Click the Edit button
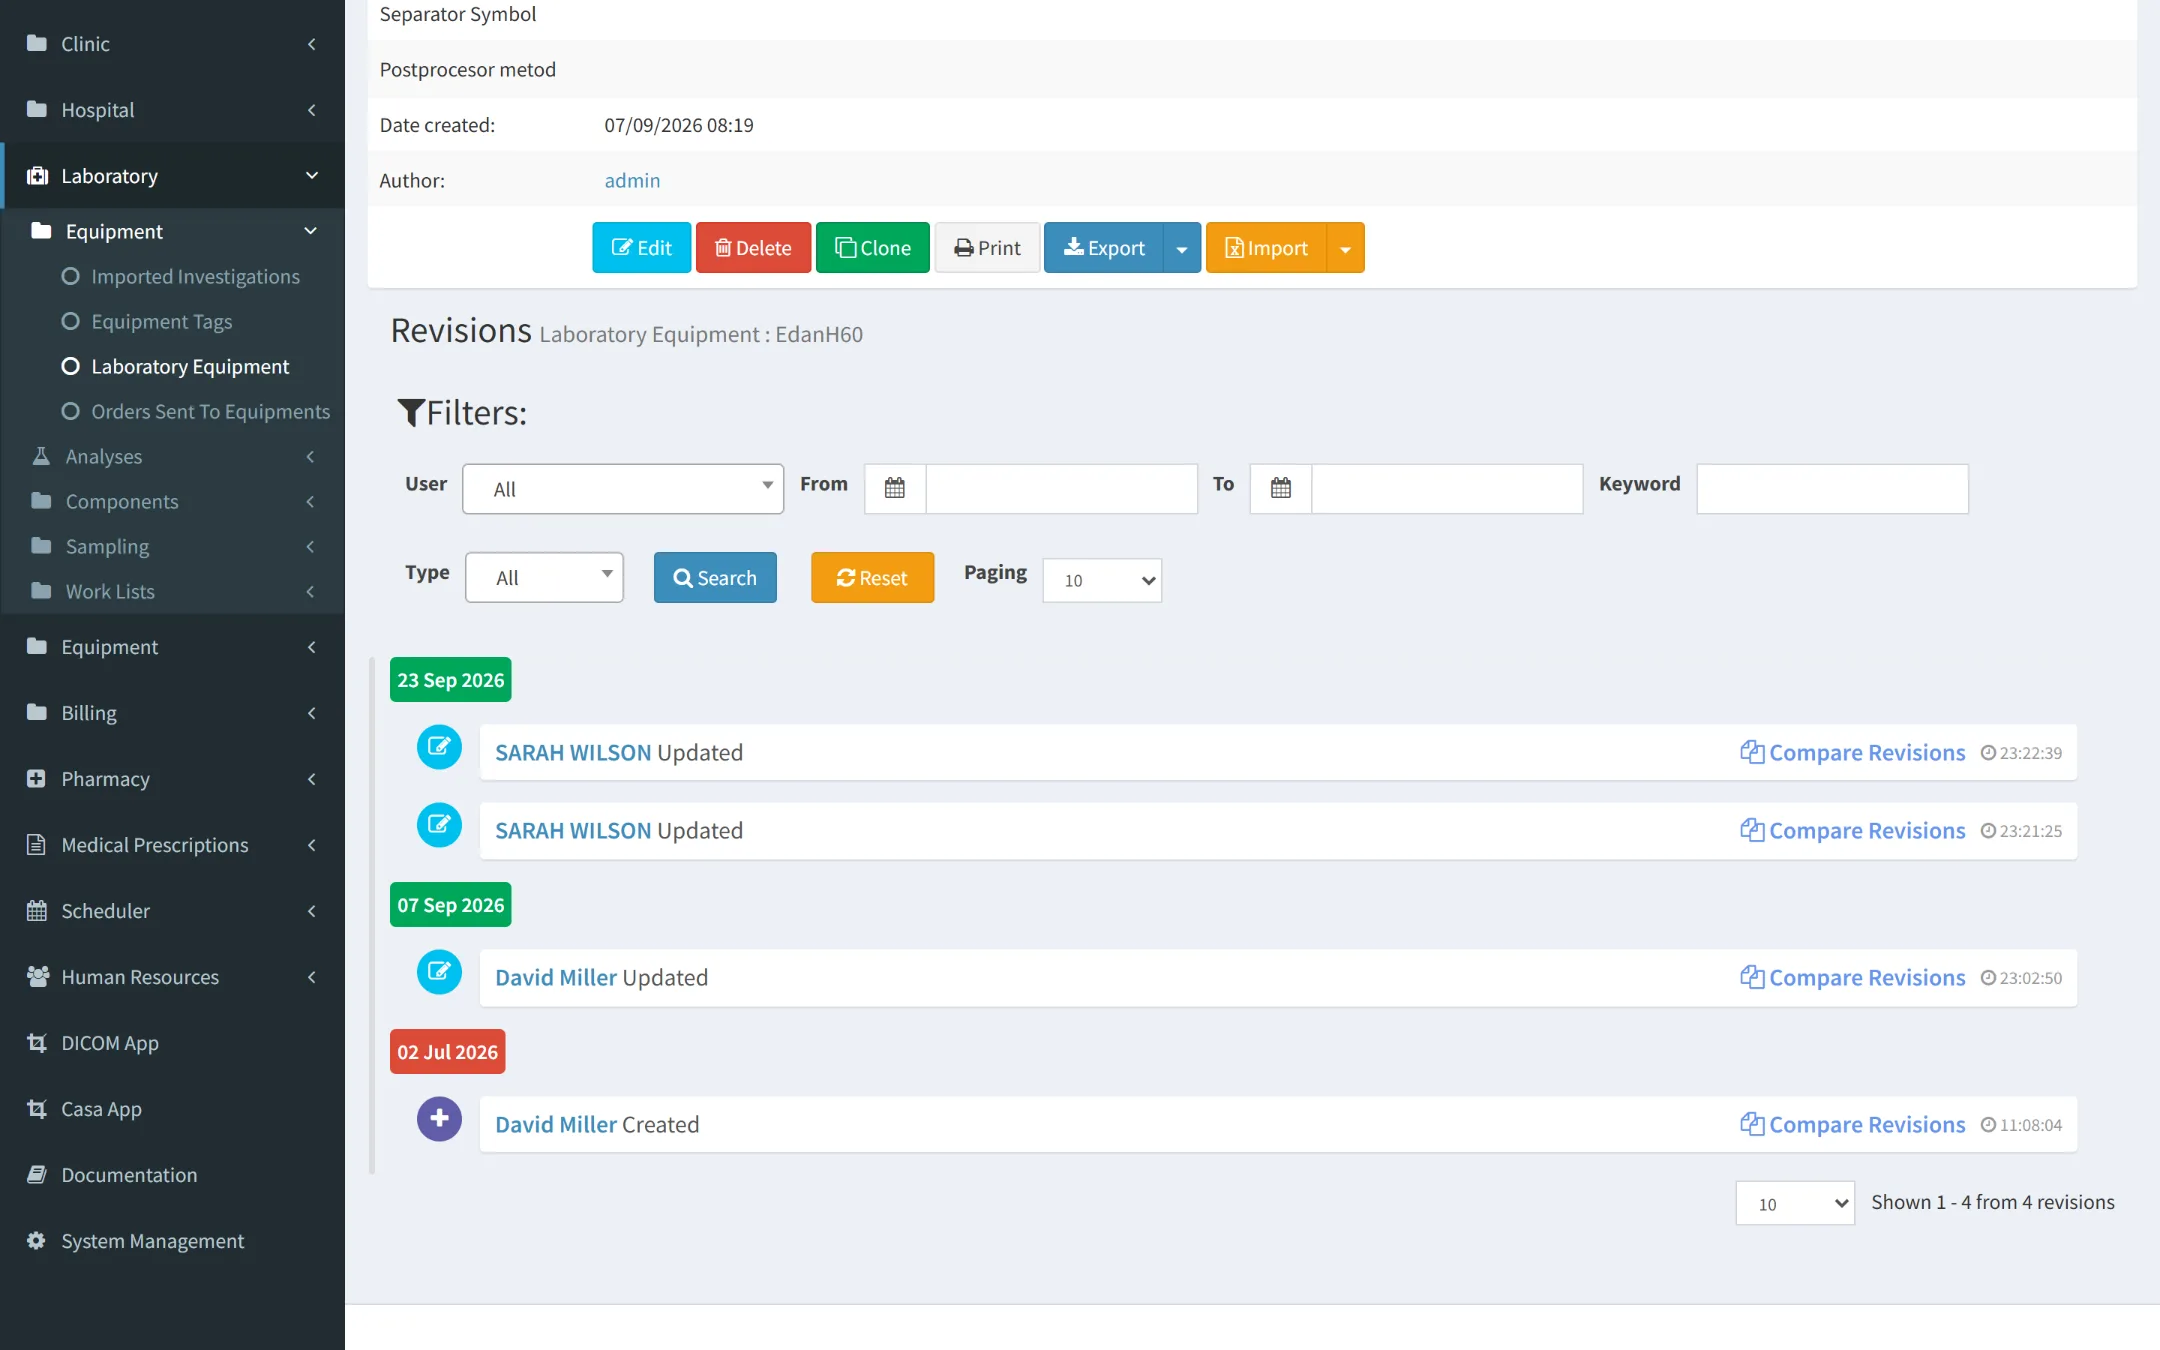This screenshot has height=1350, width=2160. tap(641, 247)
